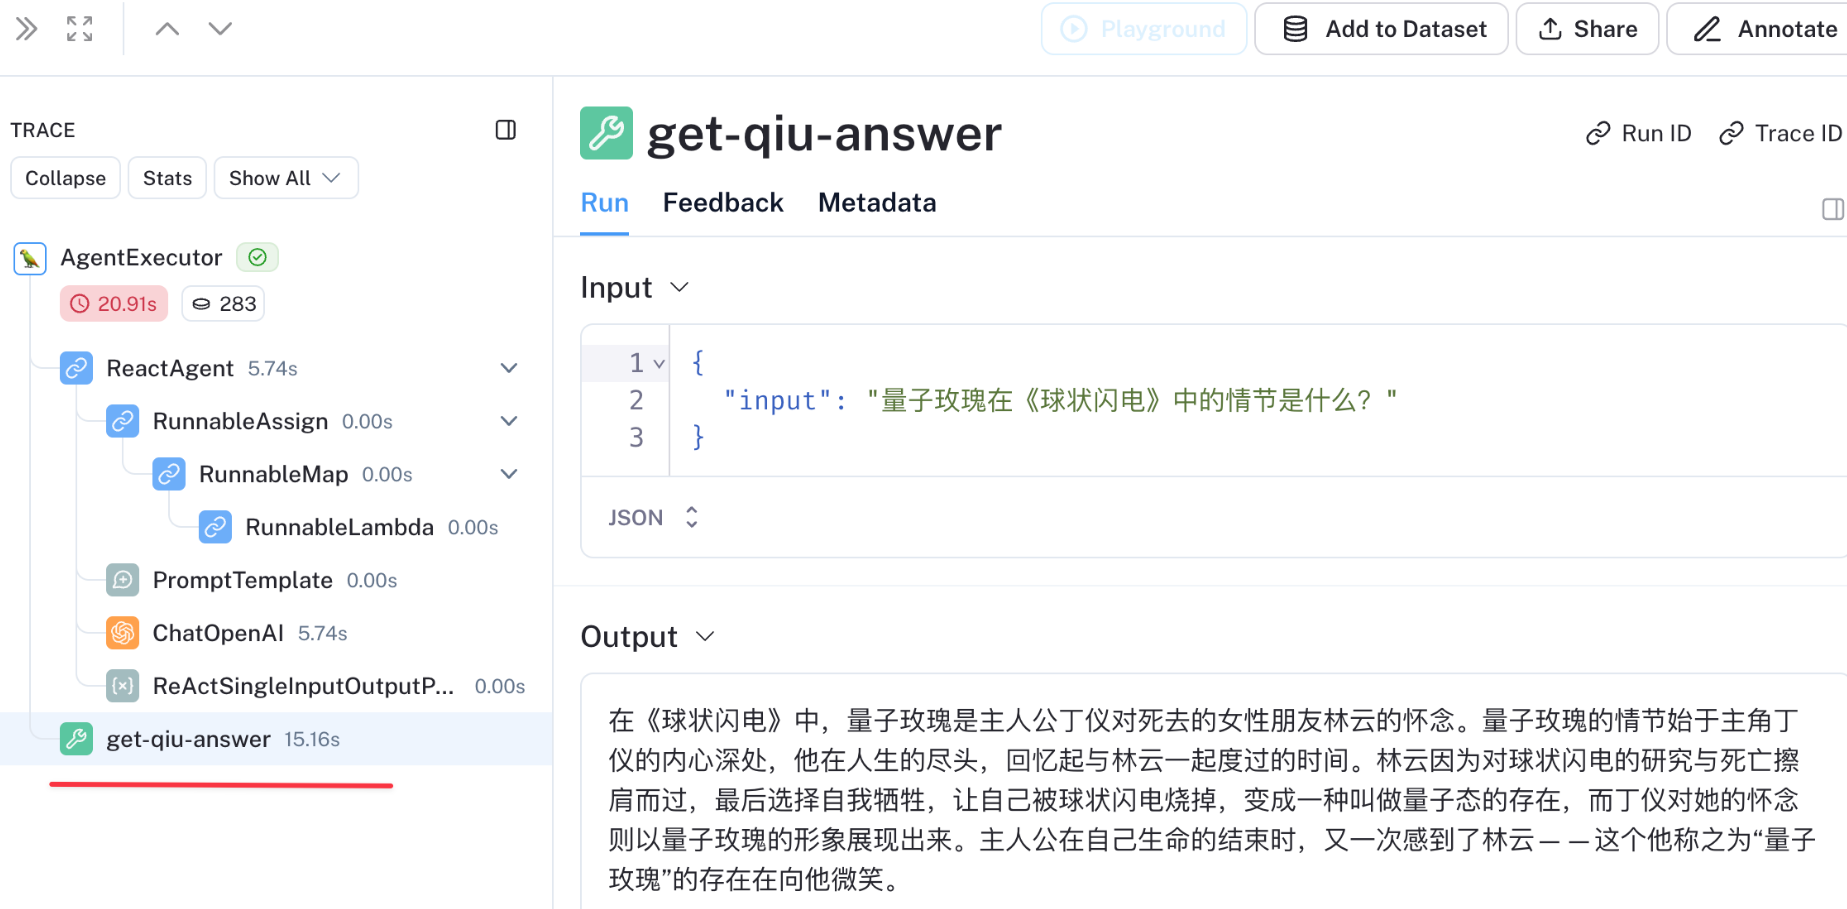Click the ReActSingleInputOutputP parser icon
Screen dimensions: 1847x909
pos(122,686)
